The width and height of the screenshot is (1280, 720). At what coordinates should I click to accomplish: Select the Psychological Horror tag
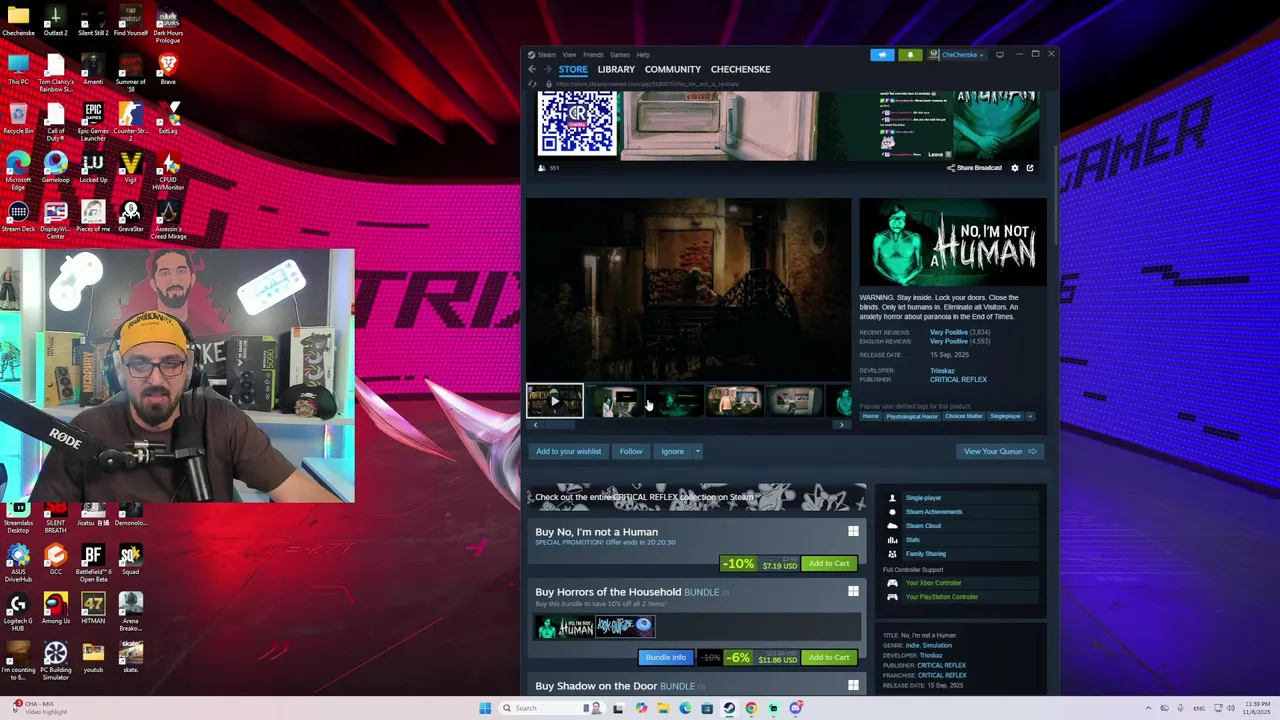click(x=912, y=416)
